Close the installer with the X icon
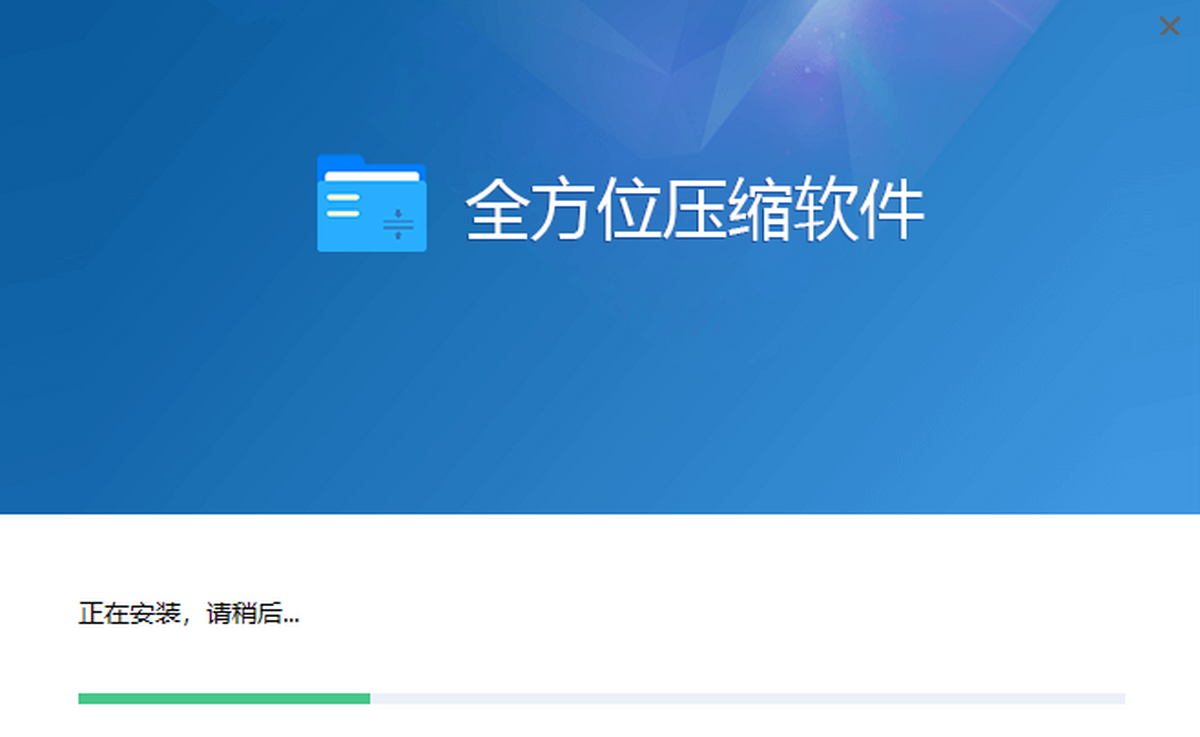This screenshot has height=737, width=1200. [x=1169, y=27]
